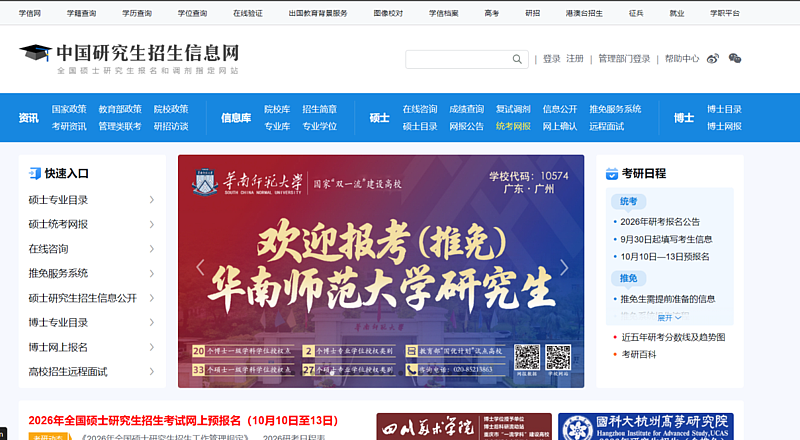Click inside the site search box
800x440 pixels.
click(x=458, y=60)
